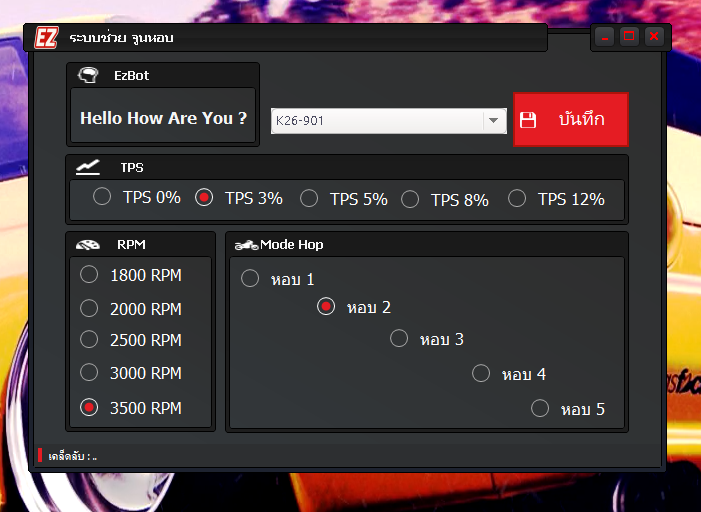Image resolution: width=701 pixels, height=512 pixels.
Task: Click the K26-901 combo box field
Action: pos(376,121)
